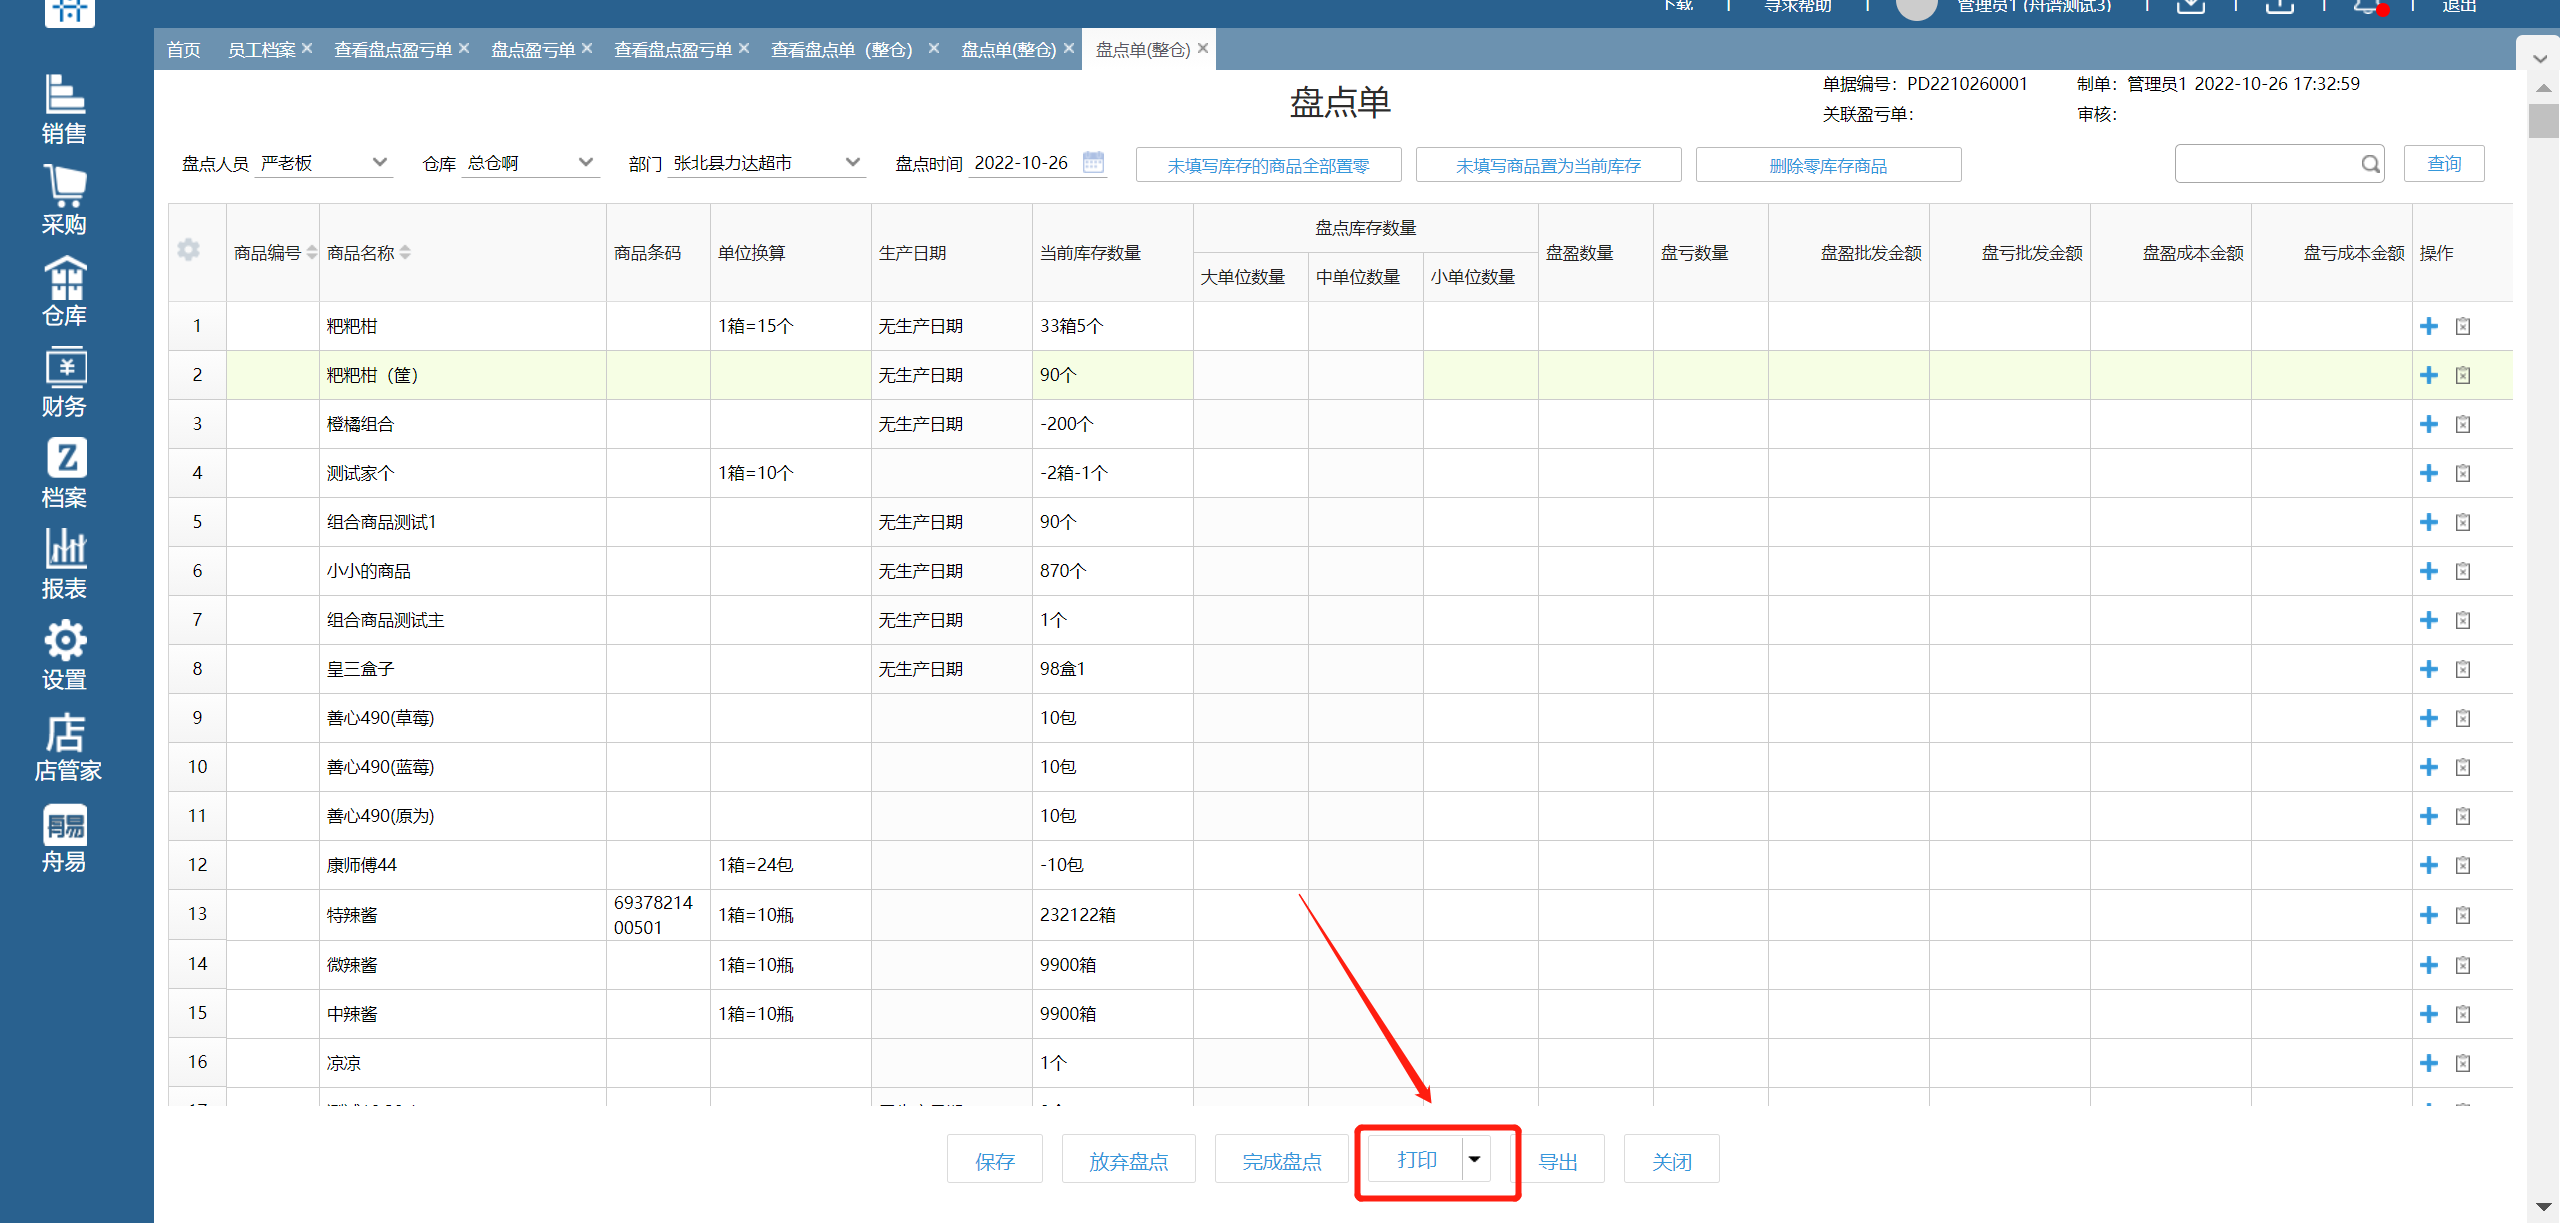2560x1223 pixels.
Task: Open the 仓库 warehouse module
Action: (x=64, y=292)
